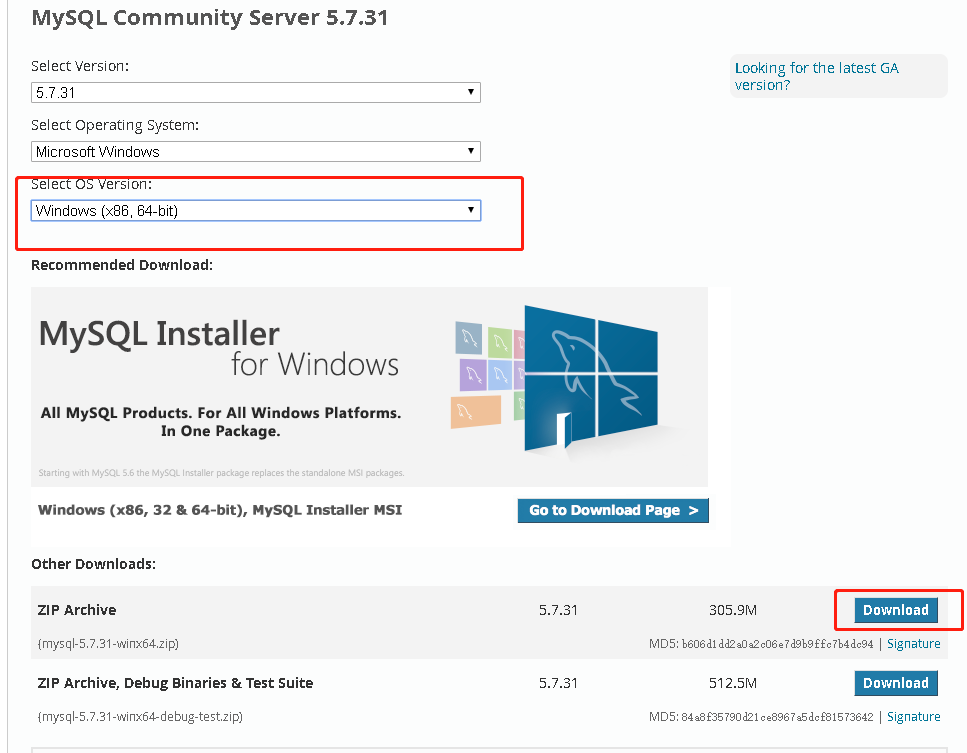Click the 'Select Version:' label
Viewport: 967px width, 753px height.
coord(80,66)
